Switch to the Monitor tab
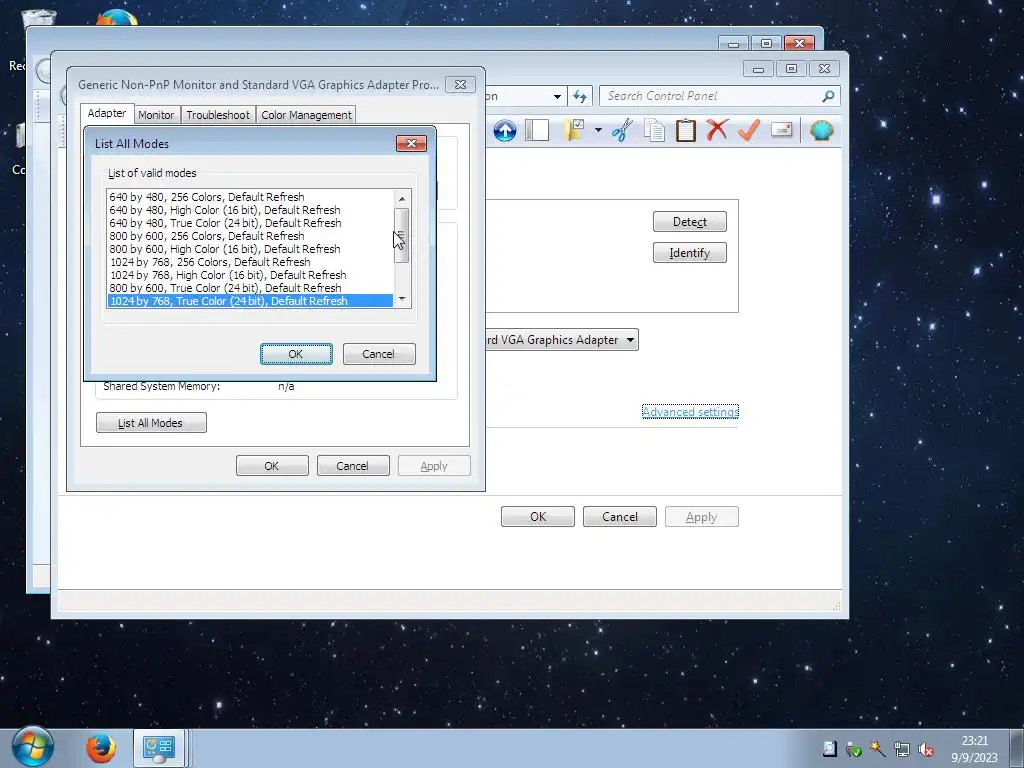 [156, 115]
